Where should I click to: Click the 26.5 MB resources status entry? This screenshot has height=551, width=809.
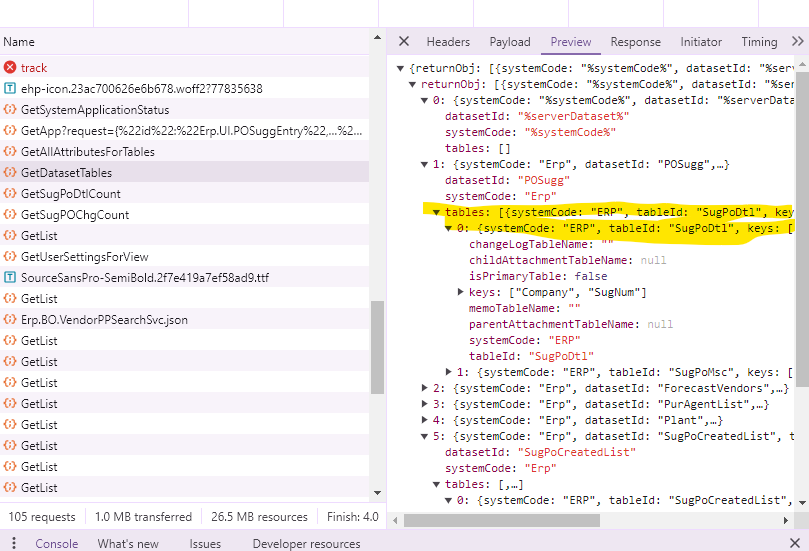(x=259, y=516)
